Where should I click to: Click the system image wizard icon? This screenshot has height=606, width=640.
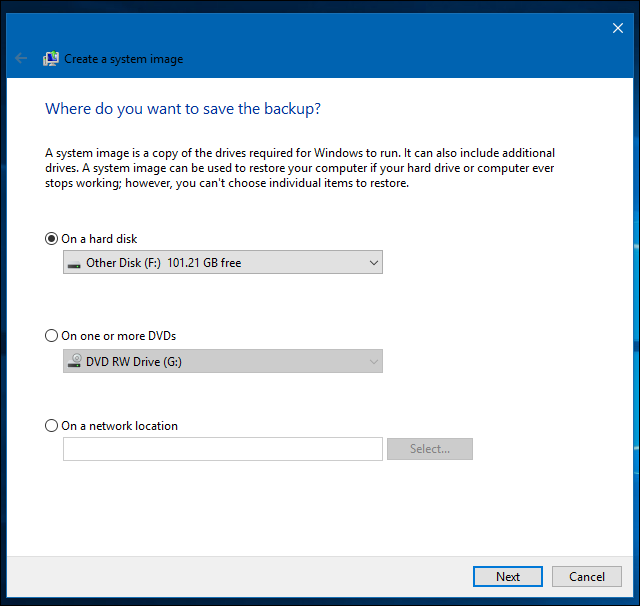click(51, 59)
